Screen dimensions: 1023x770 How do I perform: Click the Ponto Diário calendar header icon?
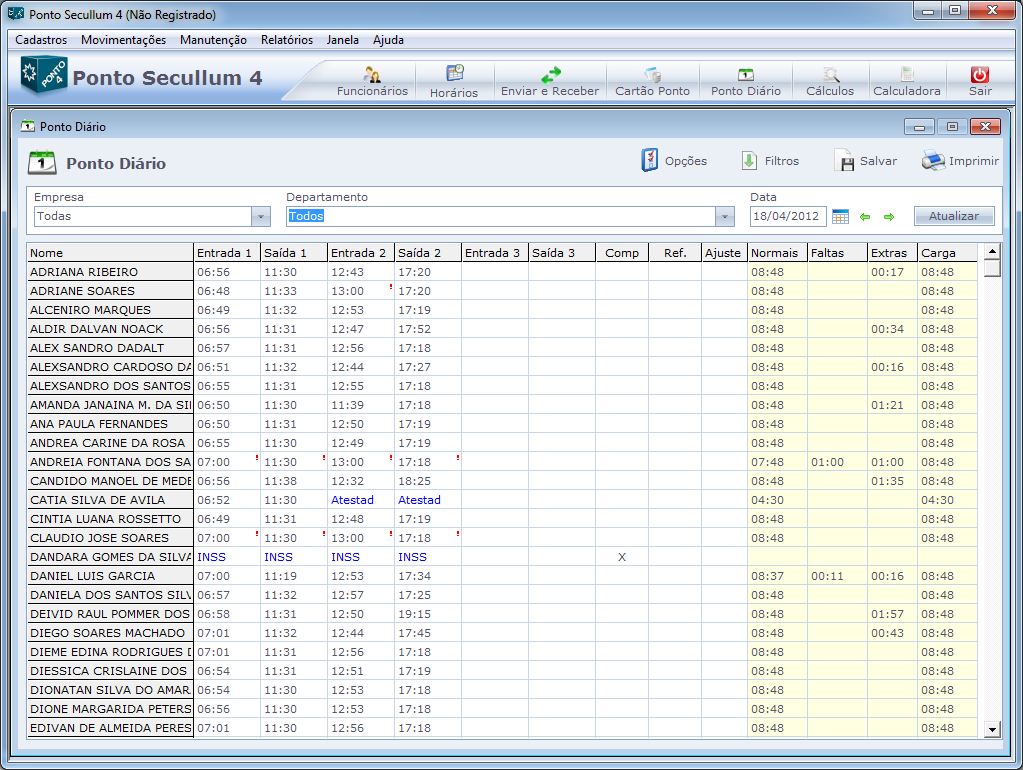pos(42,162)
